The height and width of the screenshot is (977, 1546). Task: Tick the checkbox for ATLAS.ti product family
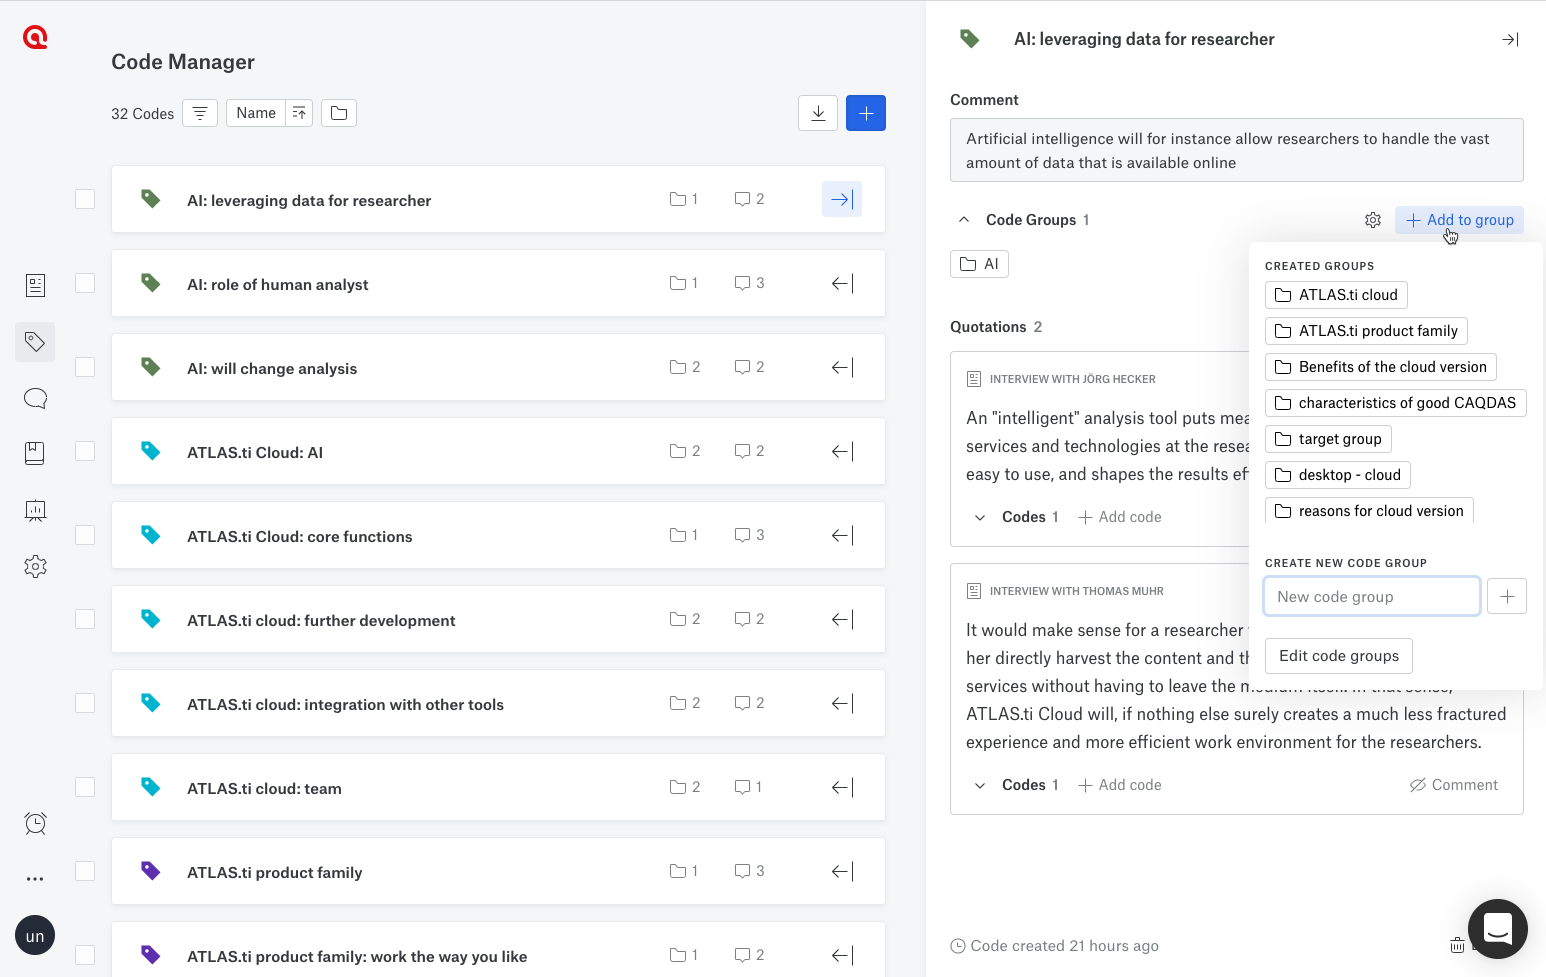[85, 871]
